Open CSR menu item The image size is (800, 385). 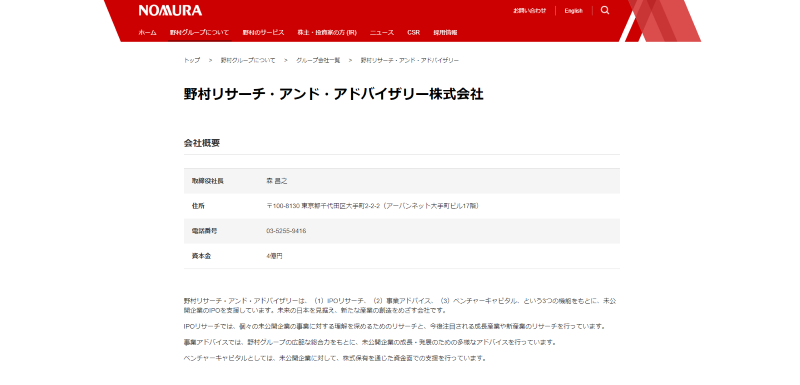pos(413,32)
